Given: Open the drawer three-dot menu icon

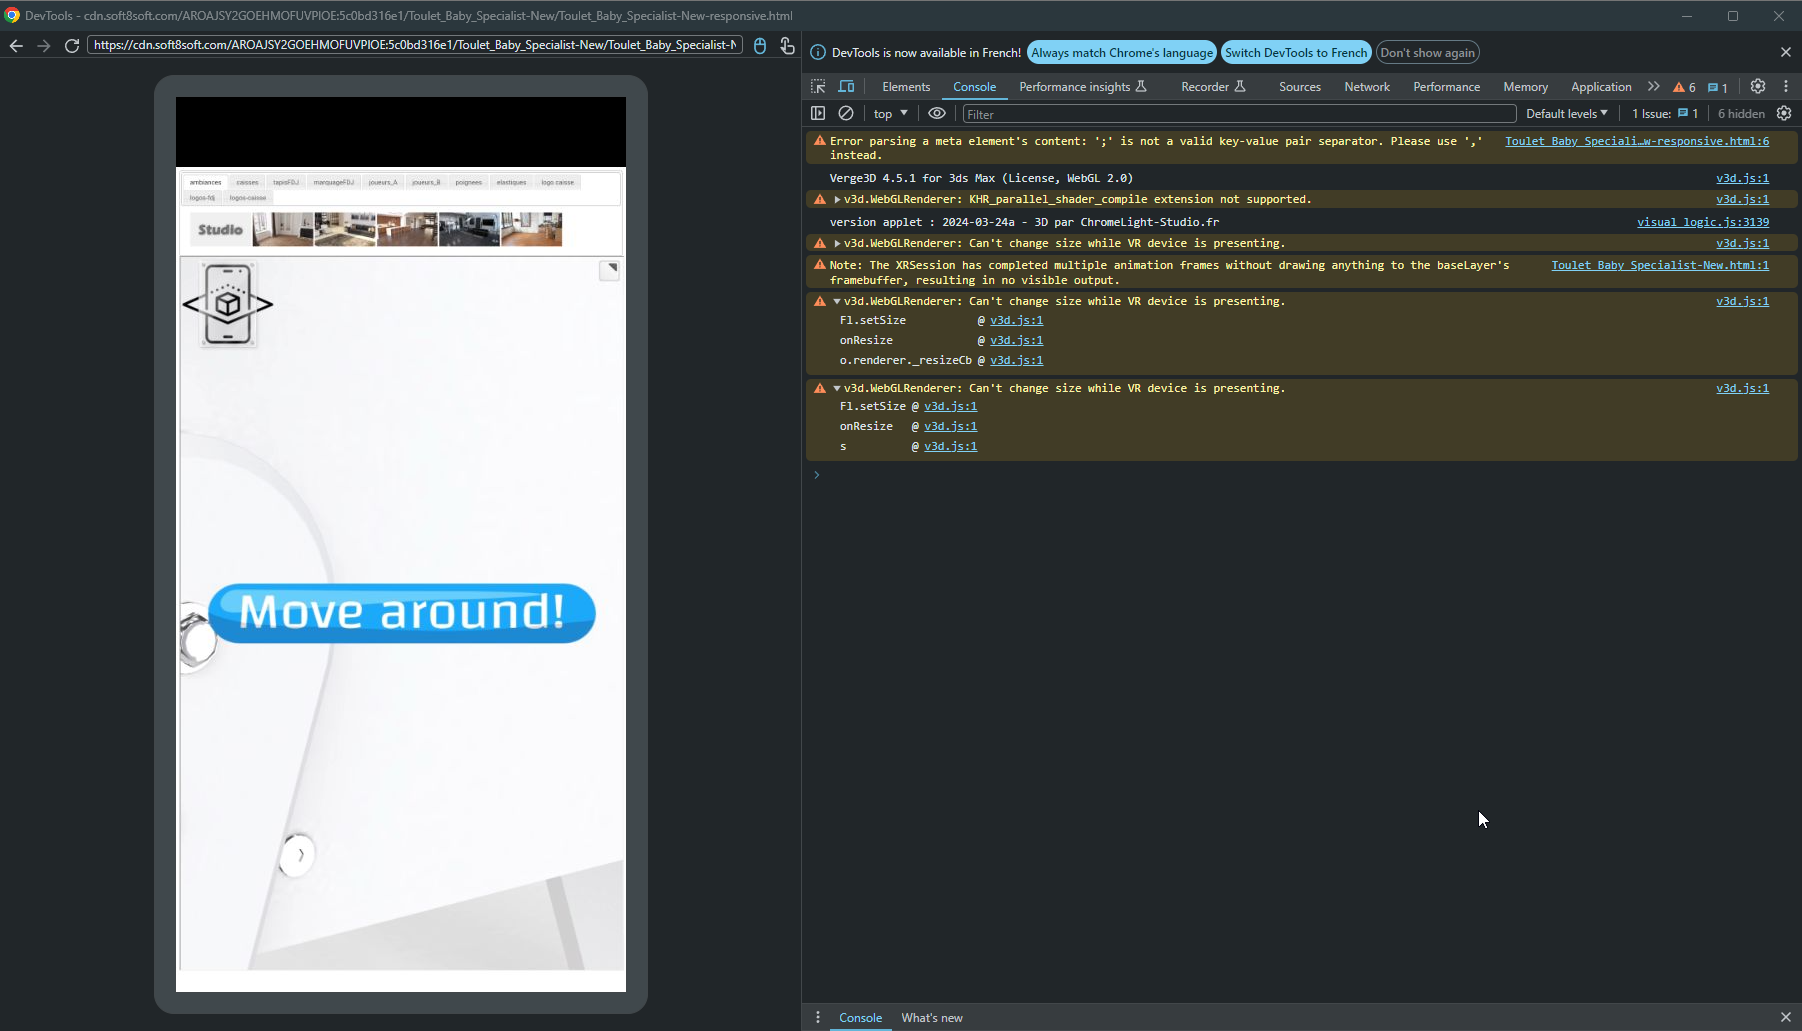Looking at the screenshot, I should tap(818, 1017).
